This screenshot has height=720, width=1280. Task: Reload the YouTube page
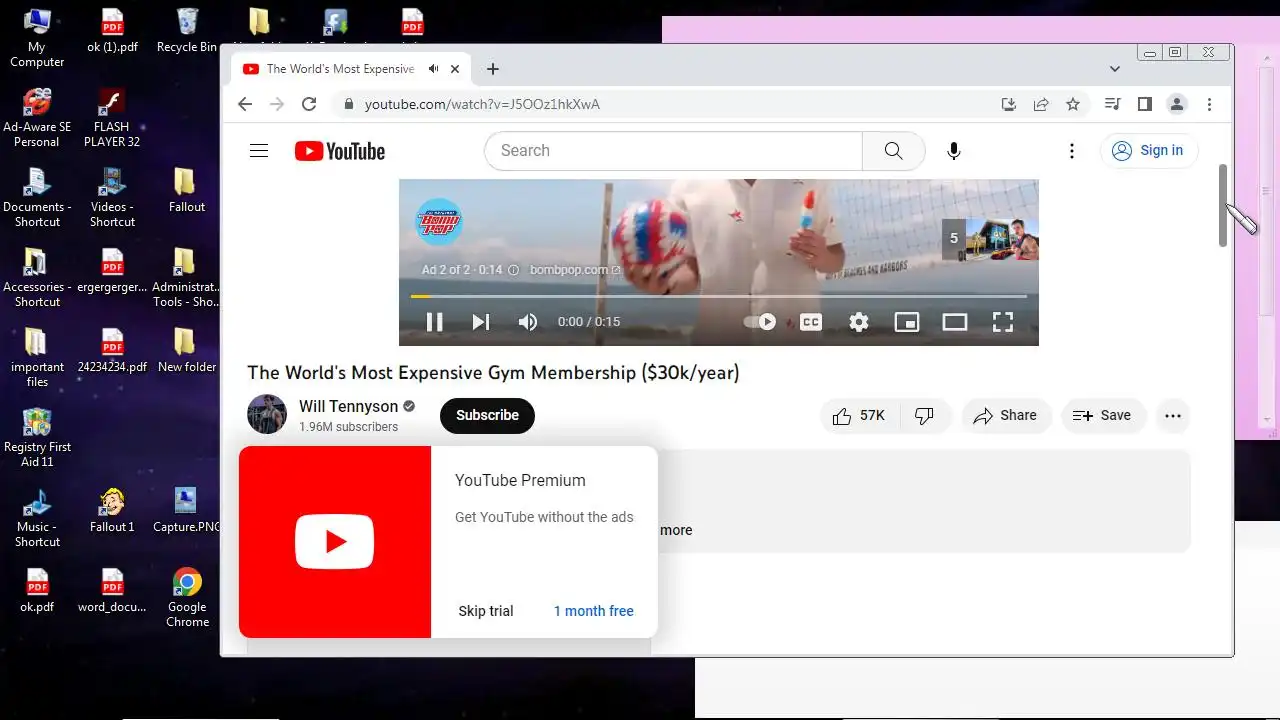tap(309, 104)
